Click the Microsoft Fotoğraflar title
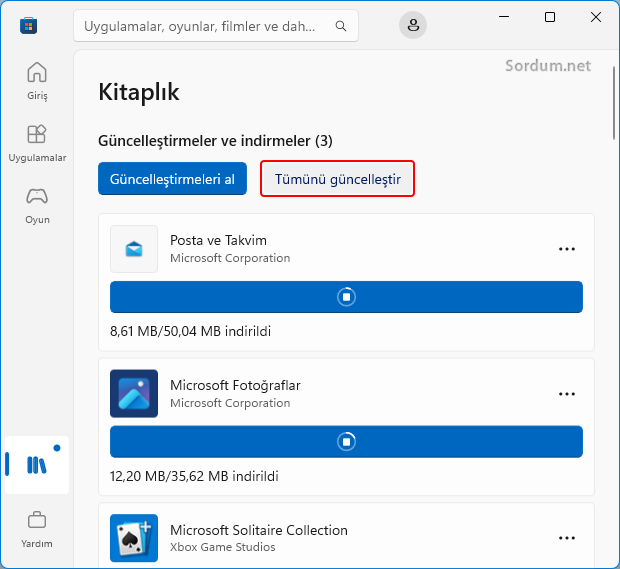 click(235, 385)
